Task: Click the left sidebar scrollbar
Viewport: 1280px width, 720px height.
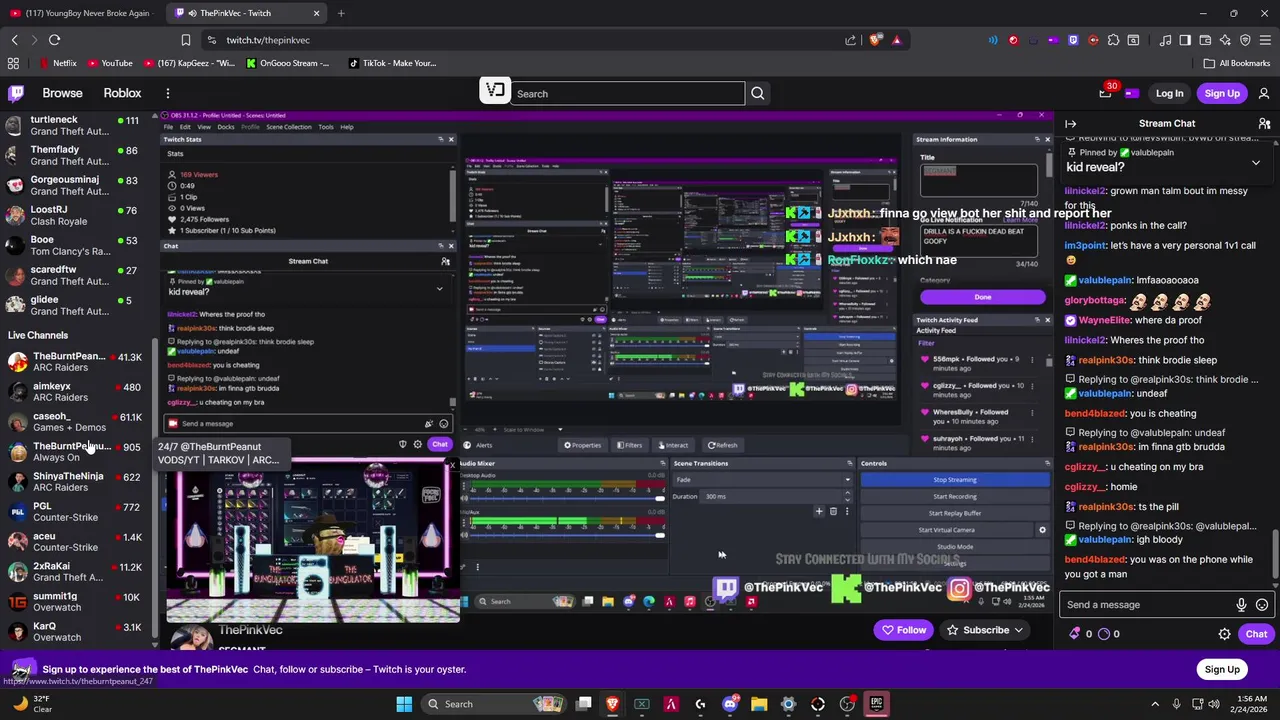Action: tap(154, 490)
